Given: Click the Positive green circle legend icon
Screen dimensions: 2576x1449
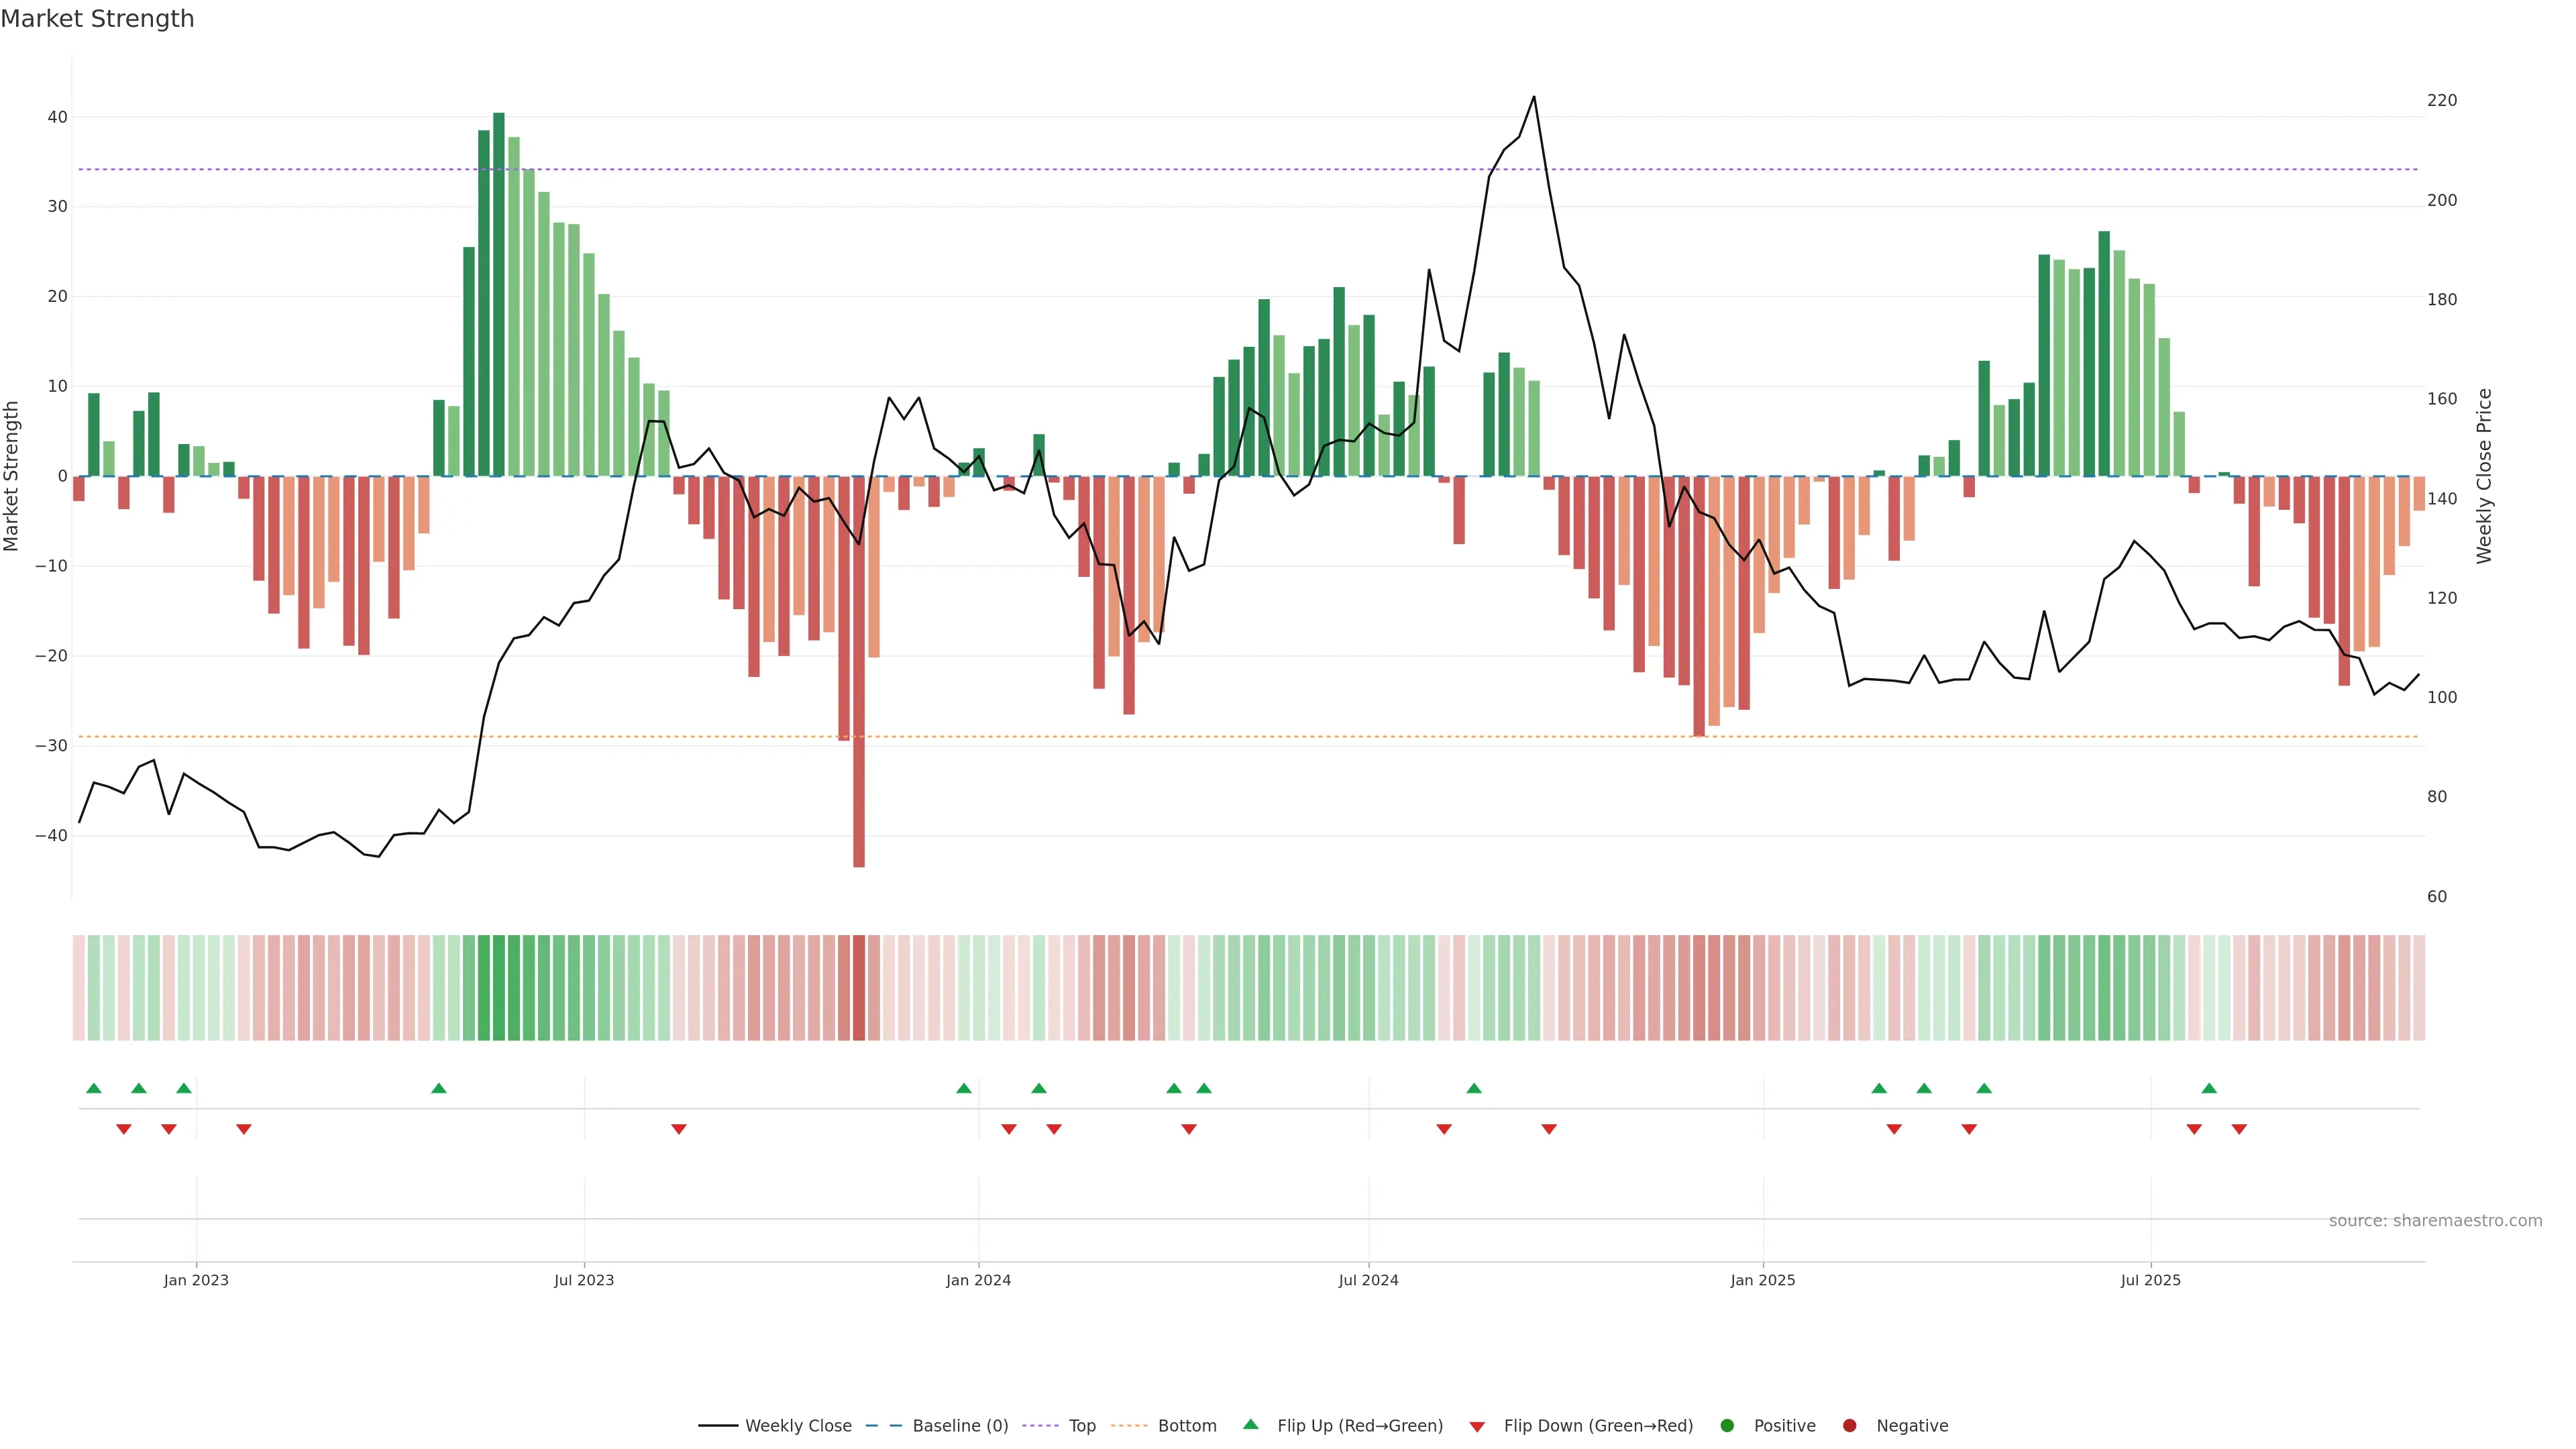Looking at the screenshot, I should point(1727,1426).
